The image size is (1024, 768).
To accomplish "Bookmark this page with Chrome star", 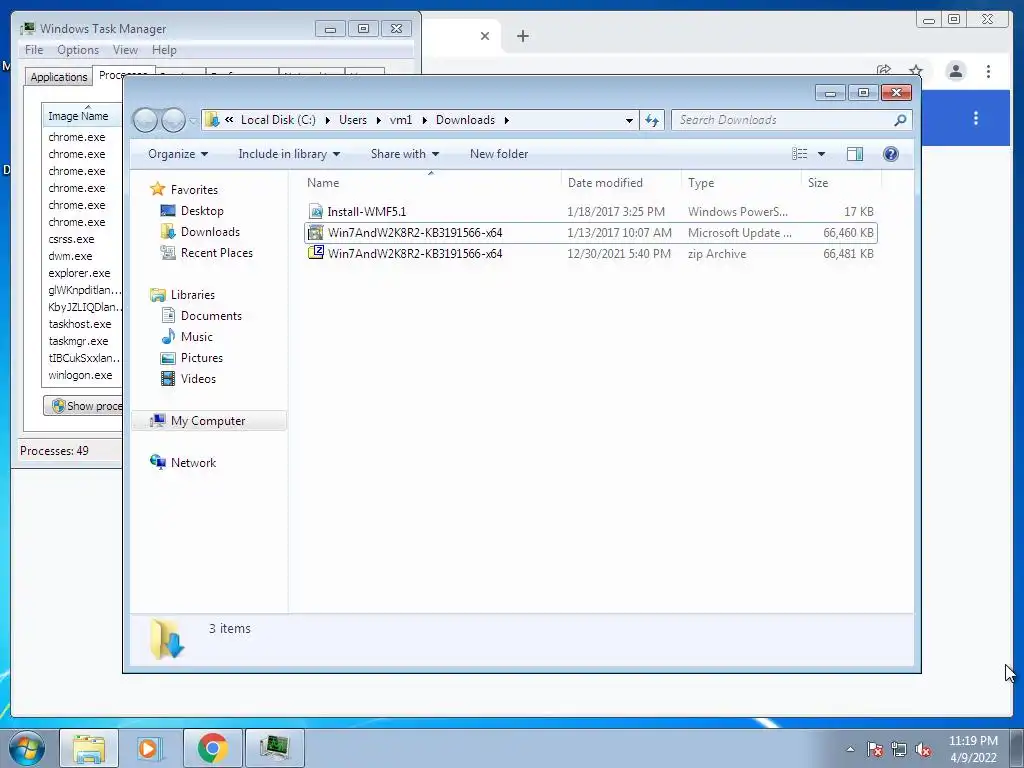I will click(916, 71).
